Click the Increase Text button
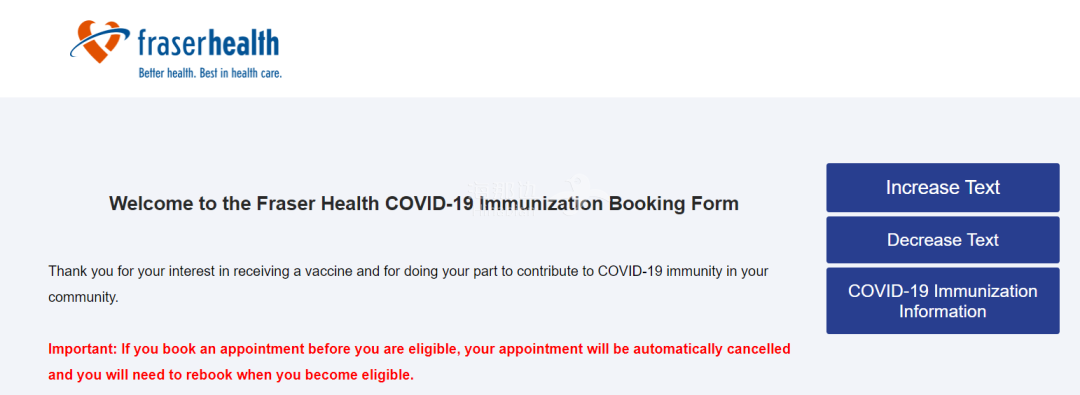 click(943, 188)
